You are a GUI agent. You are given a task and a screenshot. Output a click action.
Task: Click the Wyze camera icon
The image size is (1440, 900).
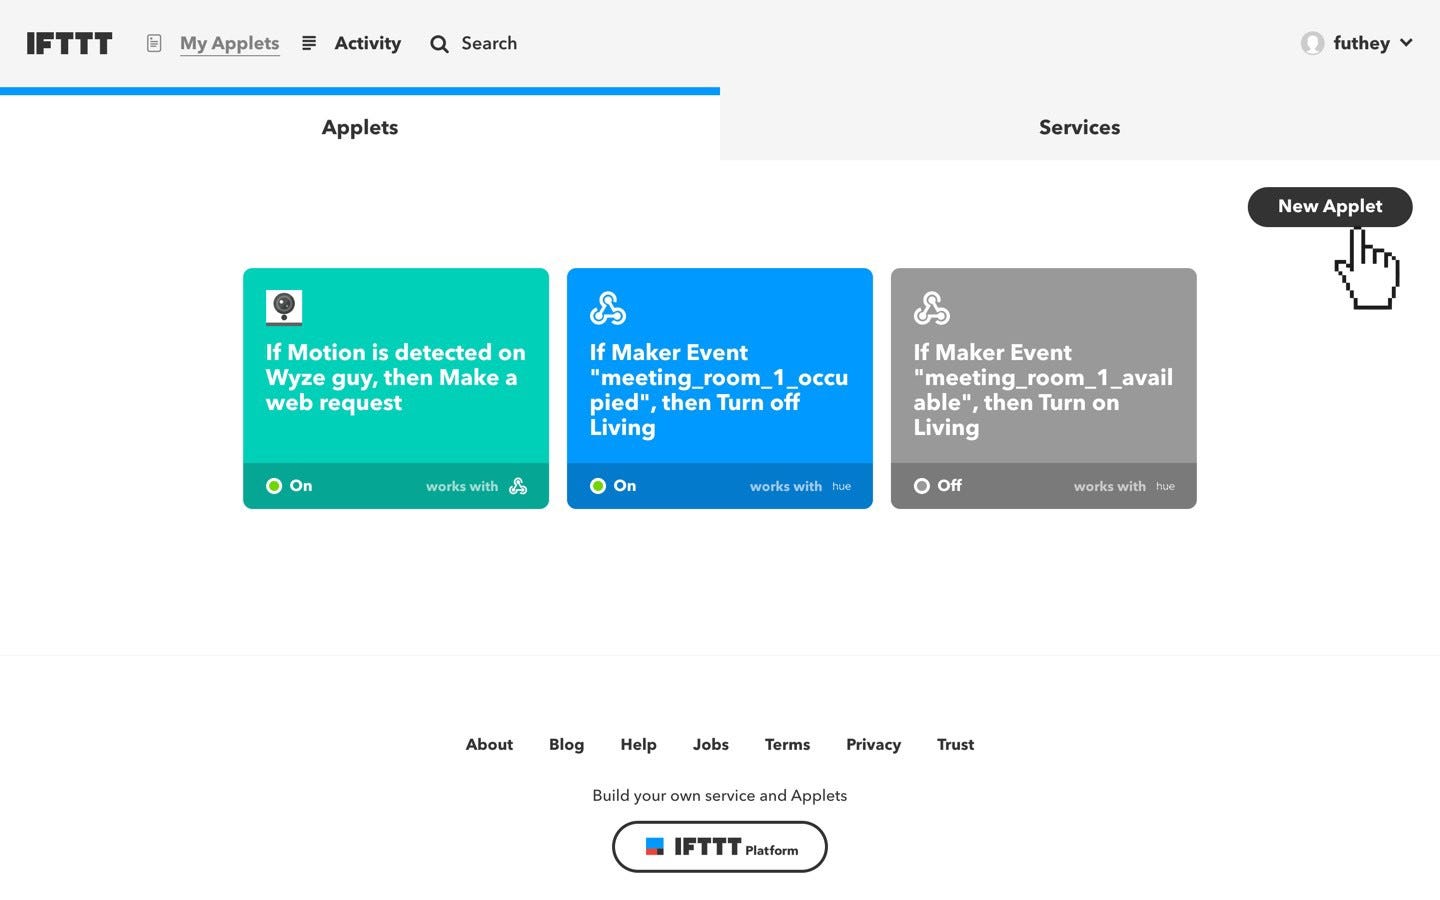tap(284, 308)
